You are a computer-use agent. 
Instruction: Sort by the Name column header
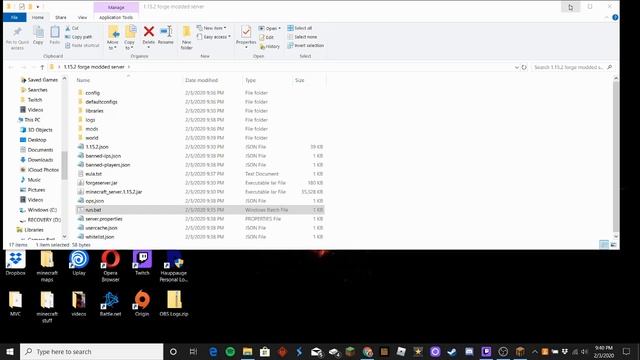tap(83, 80)
